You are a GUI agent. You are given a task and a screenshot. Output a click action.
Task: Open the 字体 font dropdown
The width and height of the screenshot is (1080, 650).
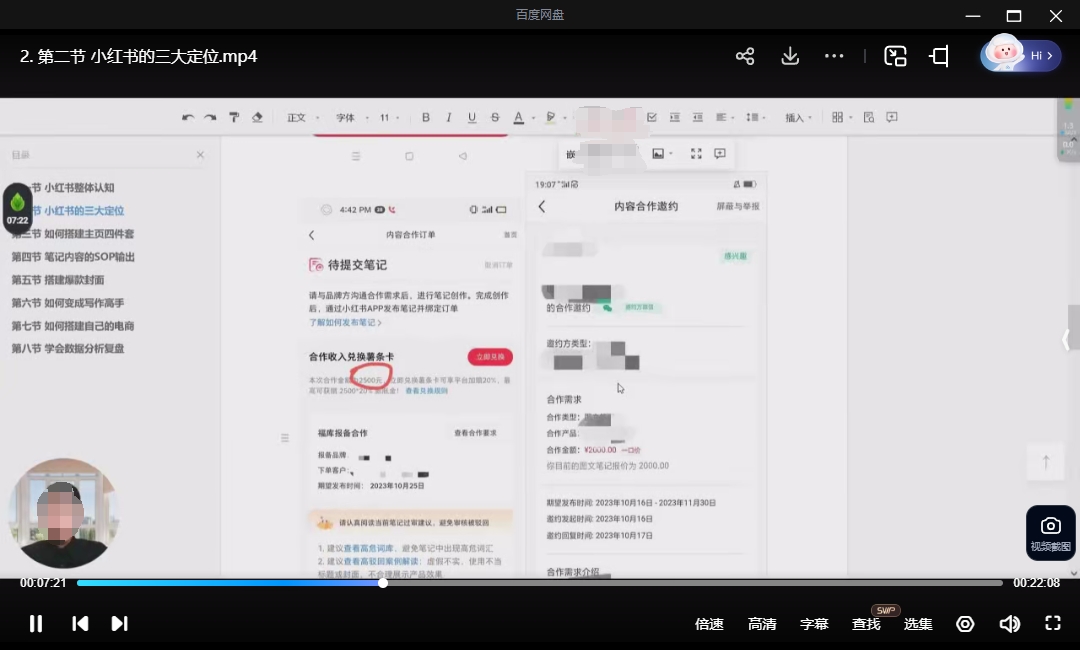352,118
